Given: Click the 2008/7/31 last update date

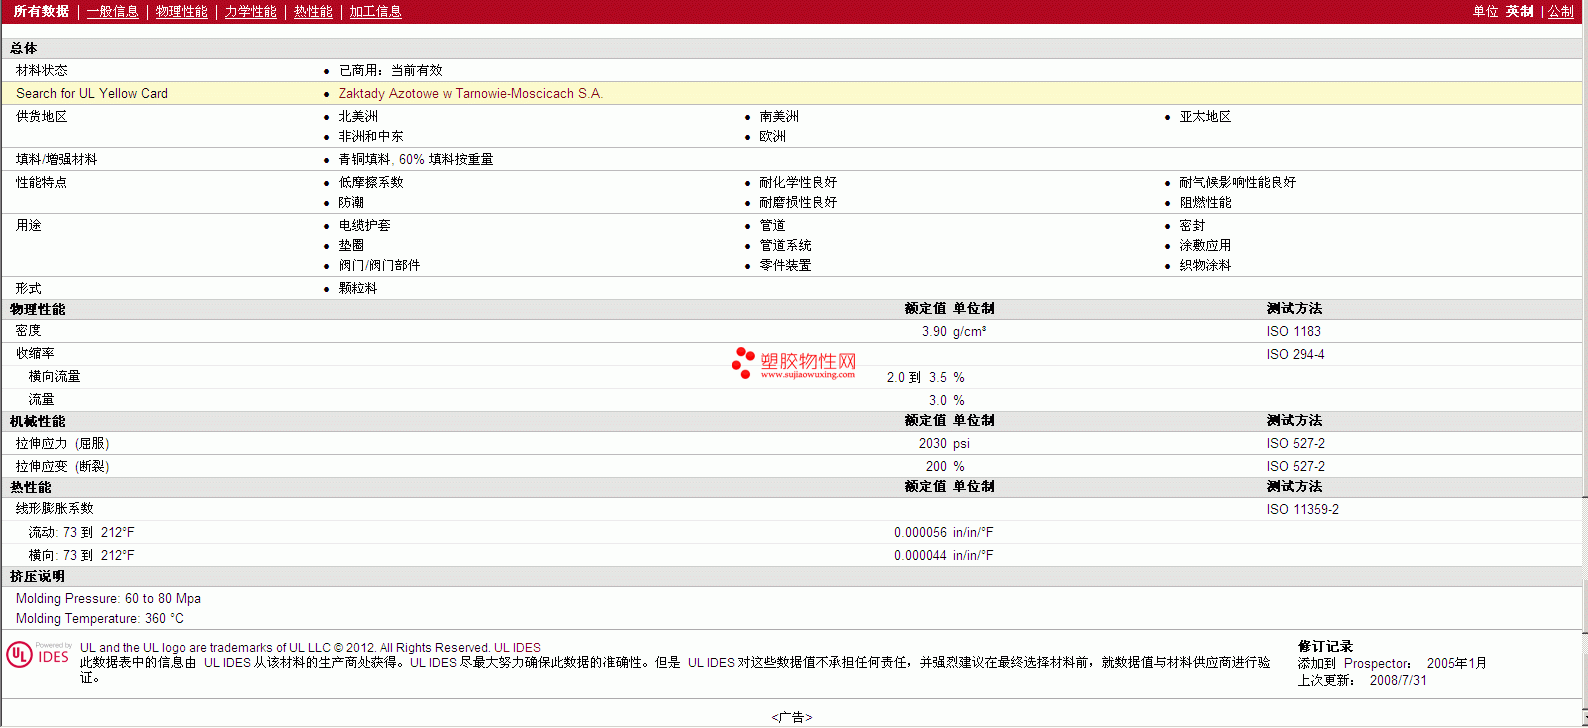Looking at the screenshot, I should pos(1398,680).
